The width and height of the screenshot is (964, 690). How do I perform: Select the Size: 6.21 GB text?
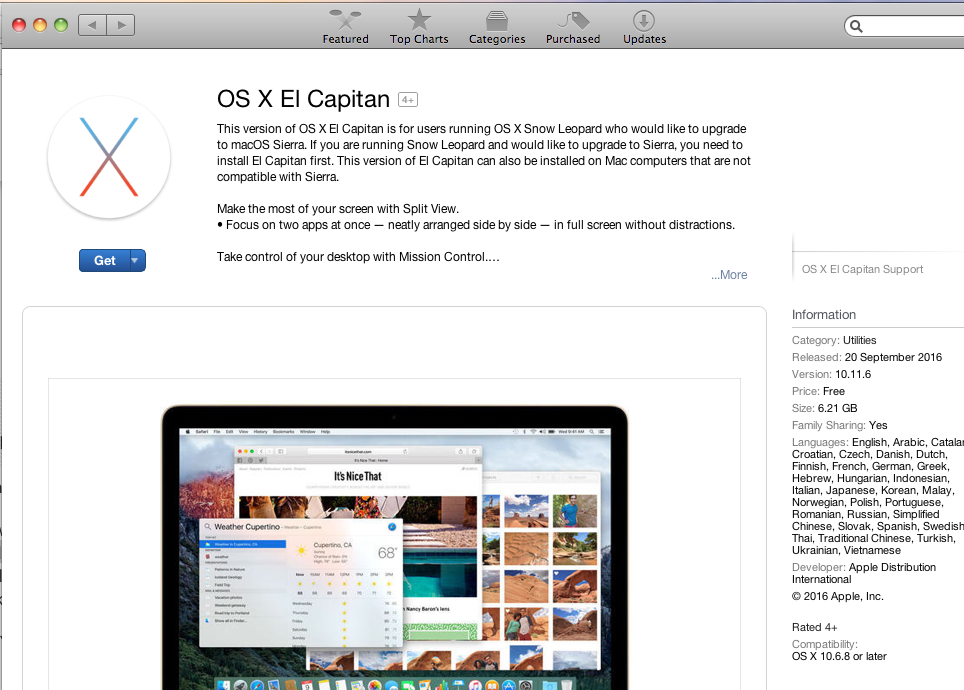[824, 408]
